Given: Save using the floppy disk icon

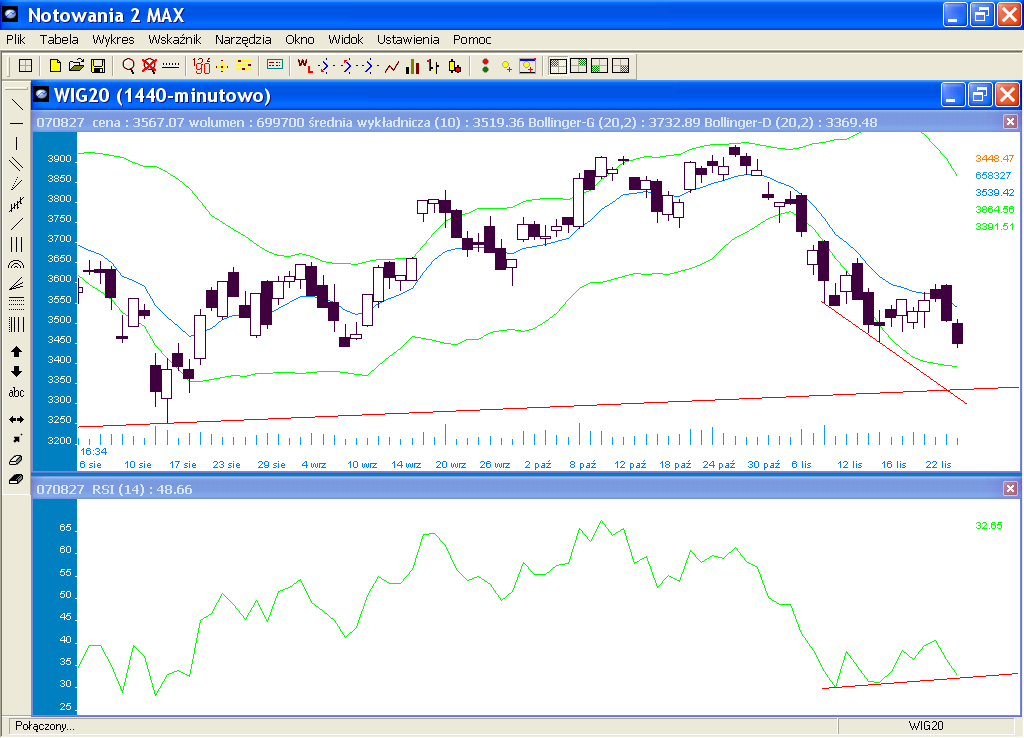Looking at the screenshot, I should coord(98,66).
